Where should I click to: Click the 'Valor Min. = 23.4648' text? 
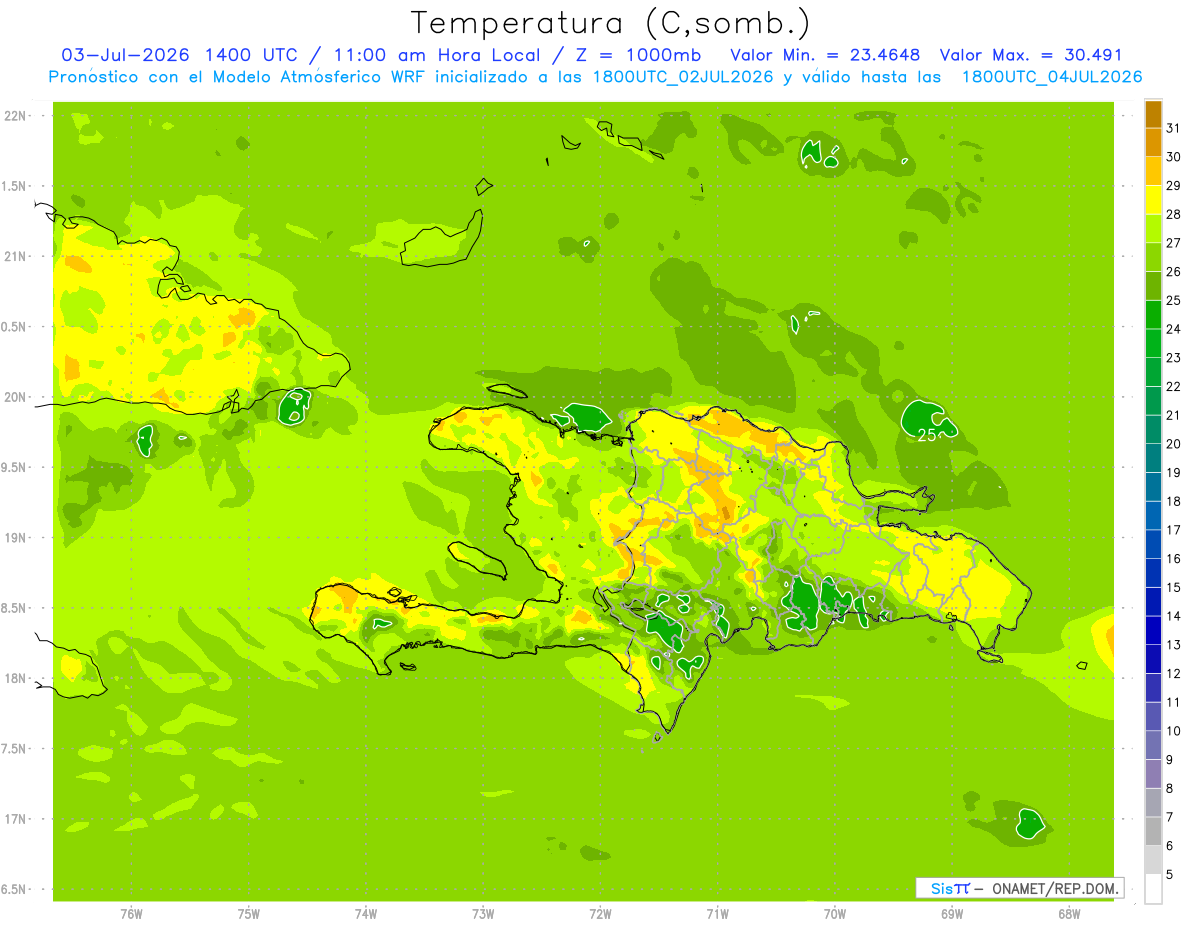pyautogui.click(x=825, y=55)
